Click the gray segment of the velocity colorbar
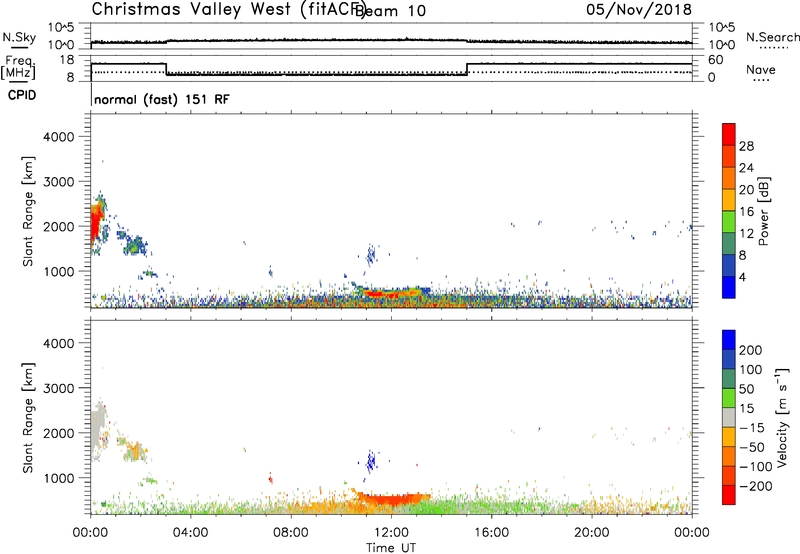This screenshot has width=800, height=554. point(729,418)
